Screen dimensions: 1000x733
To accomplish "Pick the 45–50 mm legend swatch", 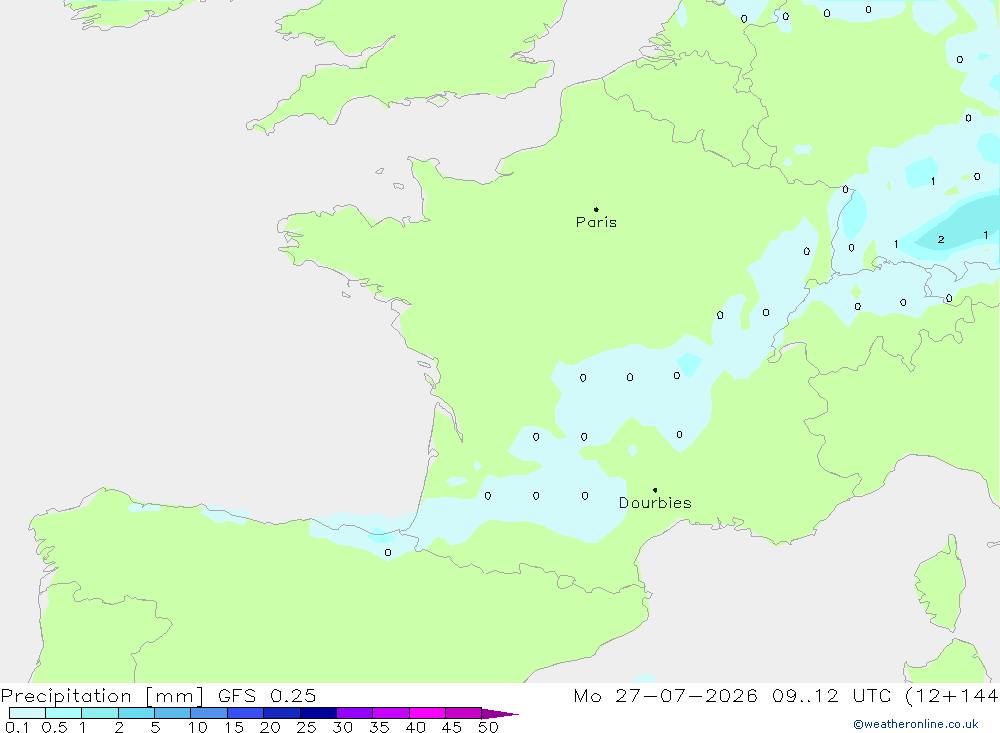I will pyautogui.click(x=464, y=713).
